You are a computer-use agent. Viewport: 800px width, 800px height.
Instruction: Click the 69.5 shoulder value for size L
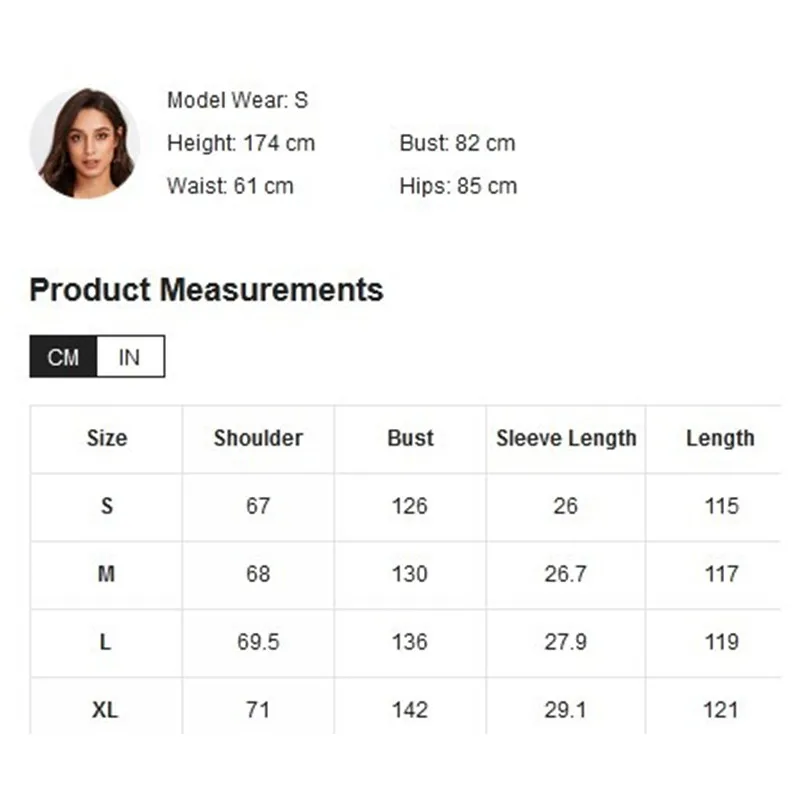(258, 642)
